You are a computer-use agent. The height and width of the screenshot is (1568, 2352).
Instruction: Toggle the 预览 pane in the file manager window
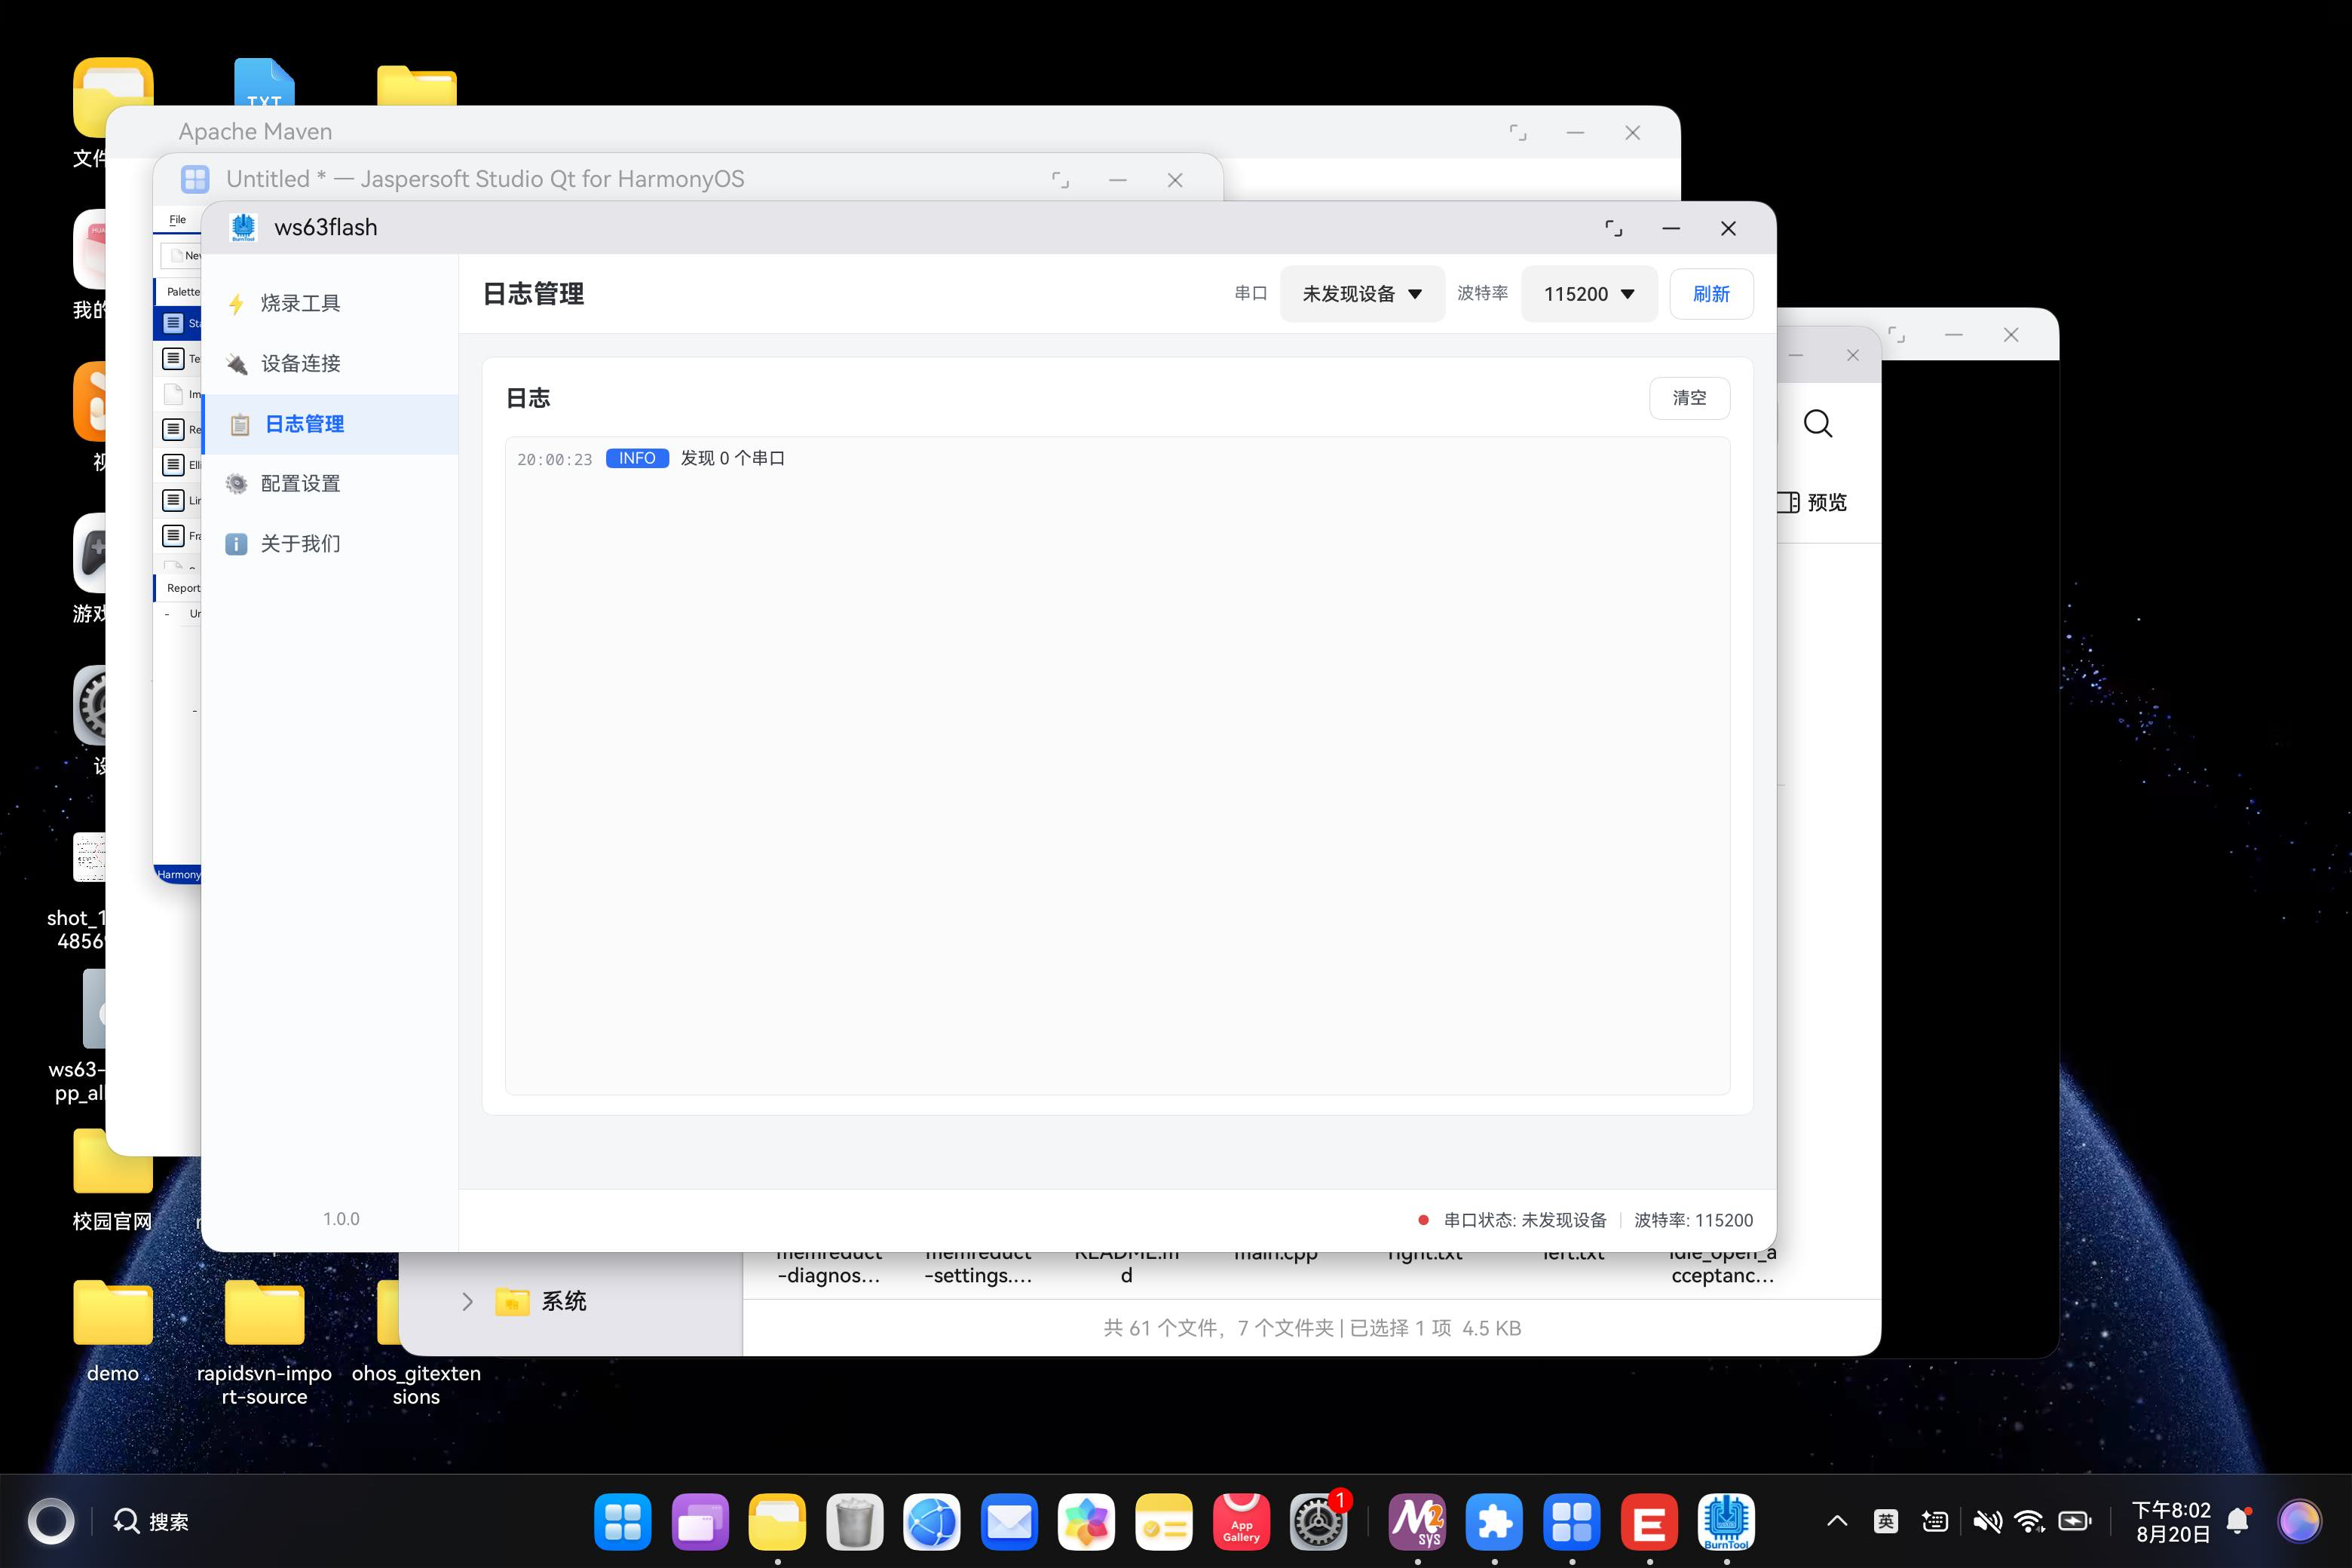(1814, 502)
